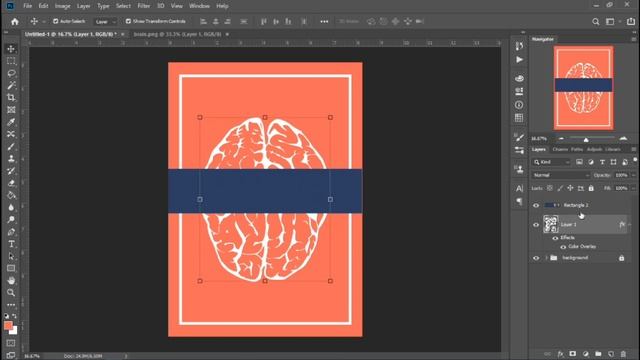Screen dimensions: 640x360
Task: Select the Move tool in the toolbar
Action: pos(11,49)
